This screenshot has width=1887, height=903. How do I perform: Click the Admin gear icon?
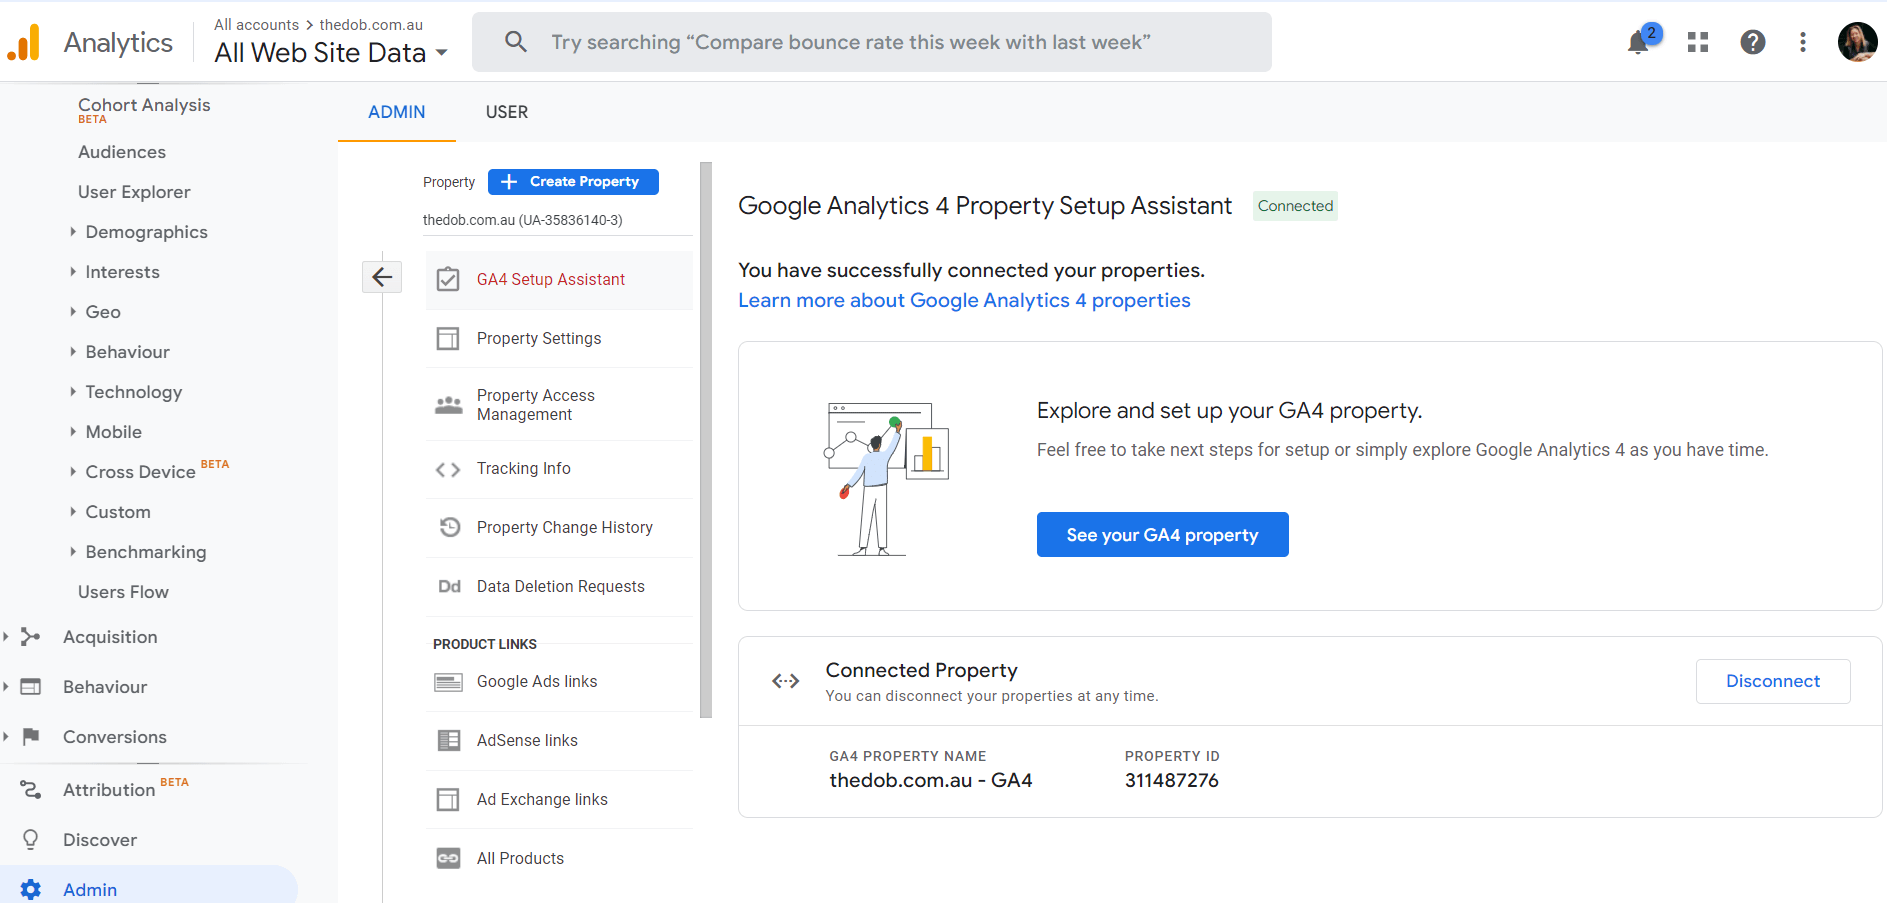point(31,889)
